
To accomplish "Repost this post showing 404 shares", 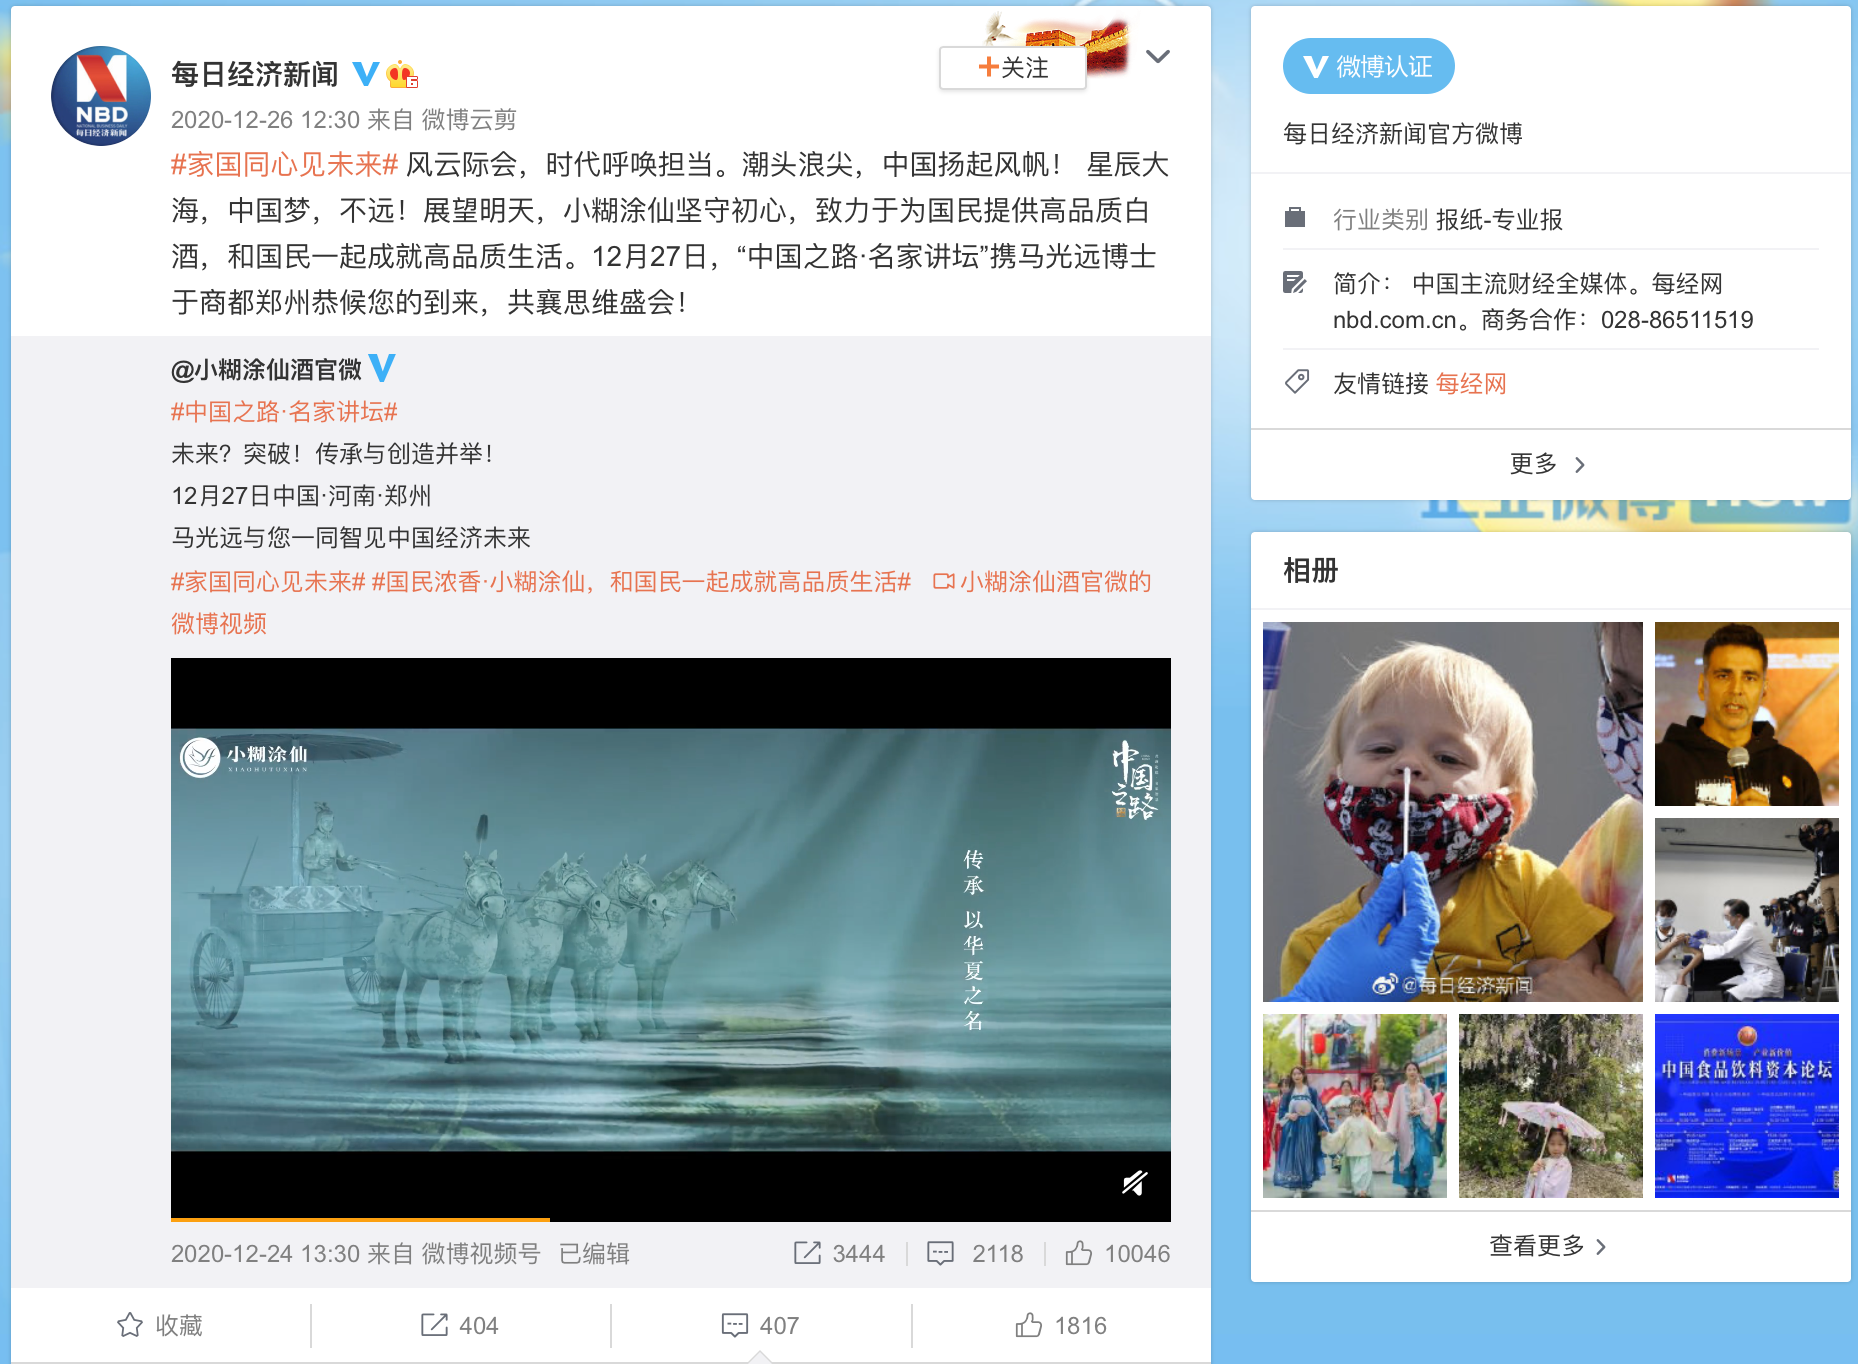I will click(x=460, y=1325).
